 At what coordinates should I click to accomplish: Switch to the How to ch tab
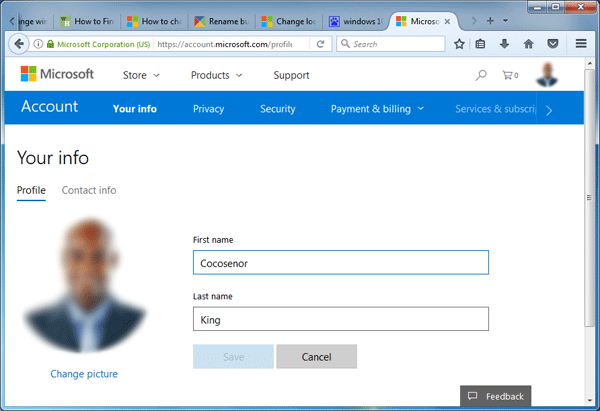point(154,21)
